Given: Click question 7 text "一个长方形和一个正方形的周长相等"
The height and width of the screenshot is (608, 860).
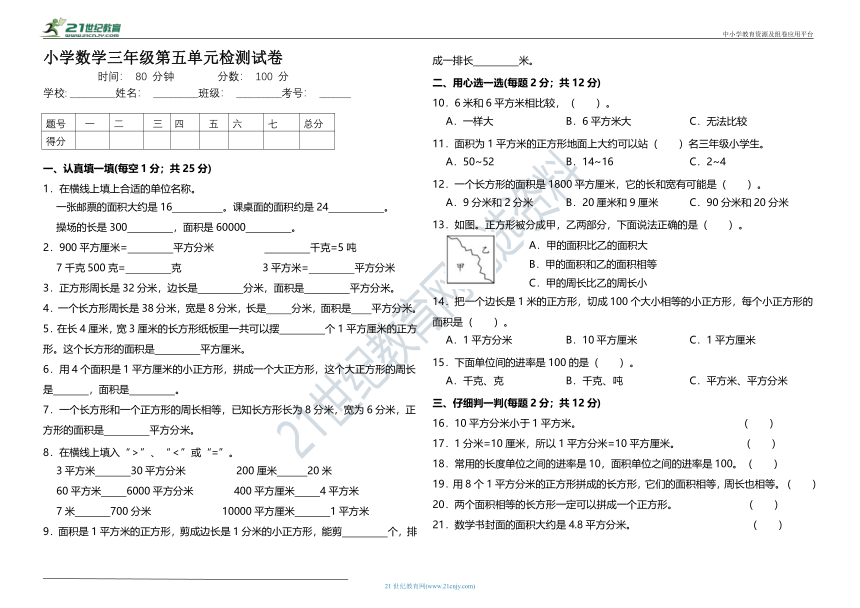Looking at the screenshot, I should click(140, 410).
